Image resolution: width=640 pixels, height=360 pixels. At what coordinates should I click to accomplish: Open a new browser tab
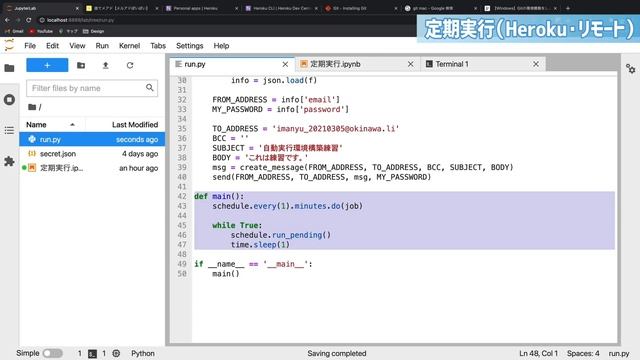(x=568, y=8)
